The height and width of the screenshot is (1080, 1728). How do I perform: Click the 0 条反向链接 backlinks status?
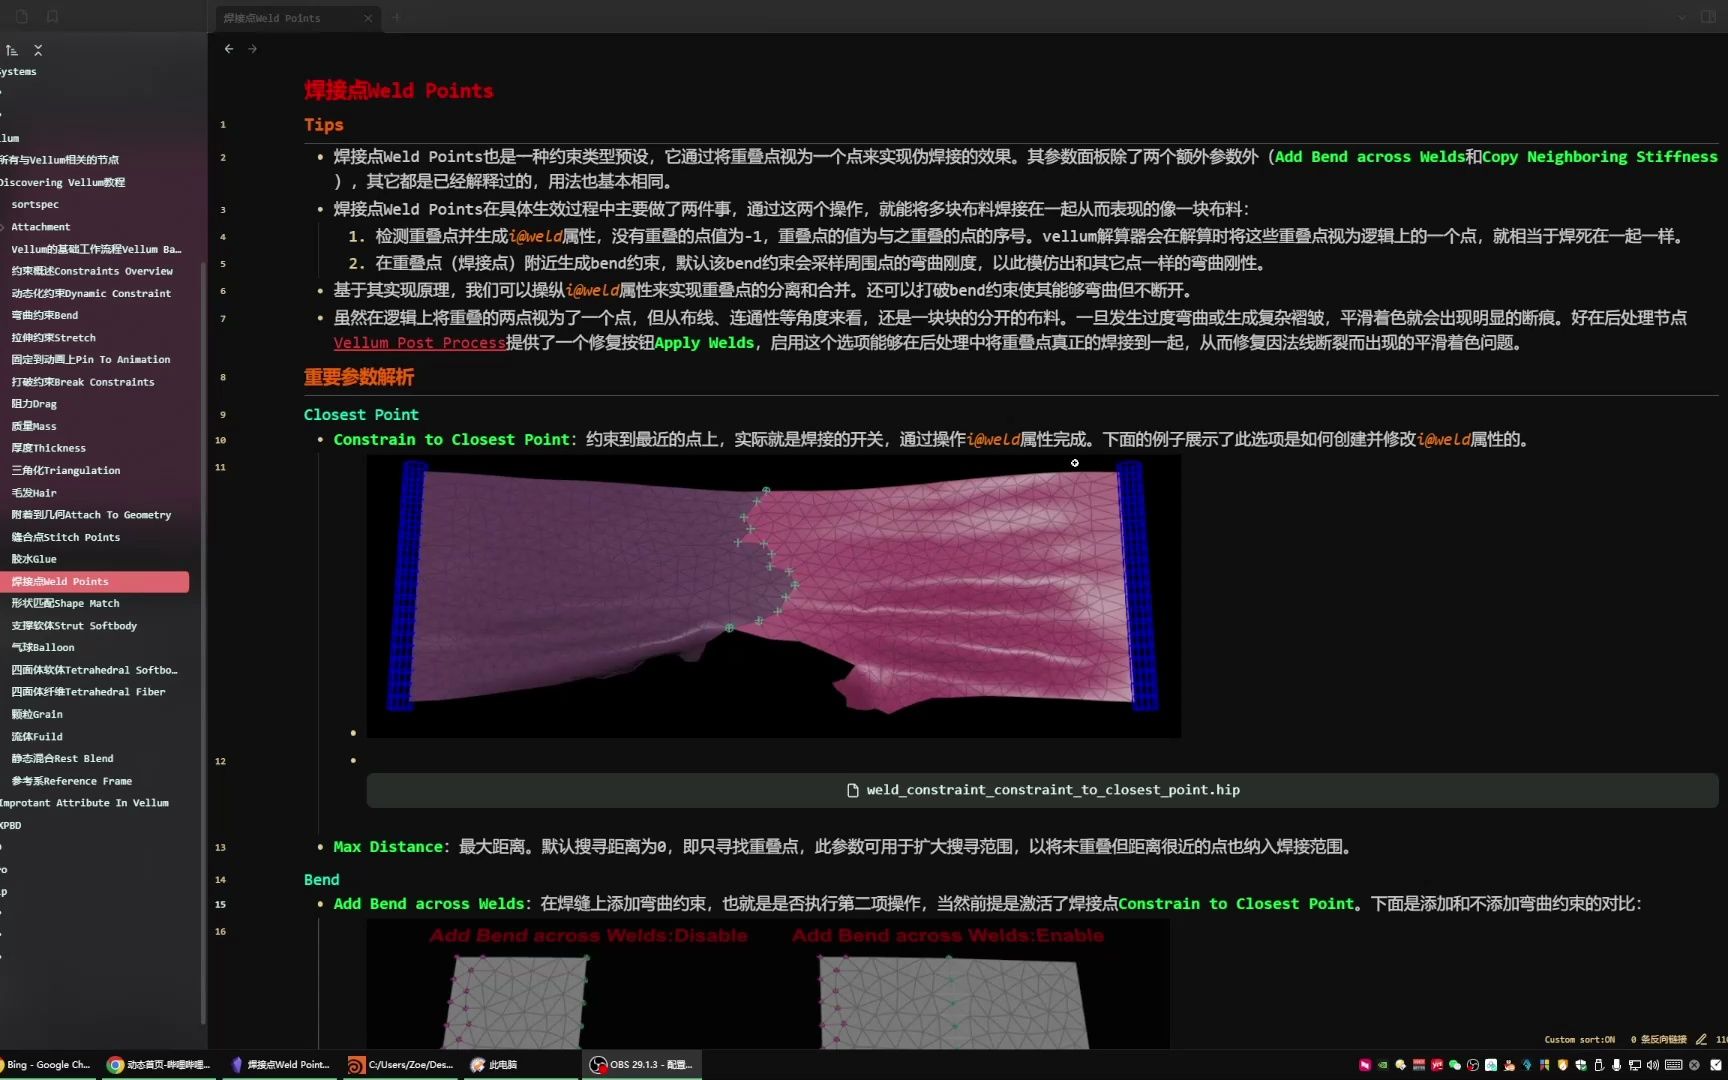click(1659, 1040)
